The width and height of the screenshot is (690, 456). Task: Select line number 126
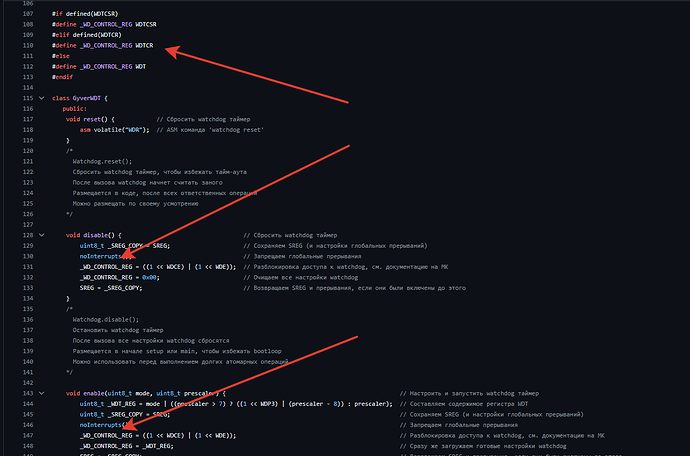coord(28,214)
